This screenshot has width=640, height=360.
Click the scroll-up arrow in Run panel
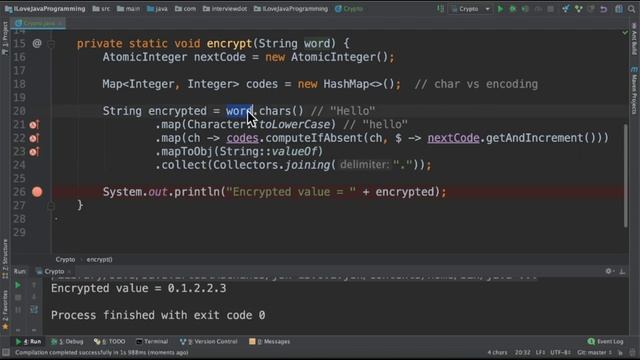[x=34, y=285]
